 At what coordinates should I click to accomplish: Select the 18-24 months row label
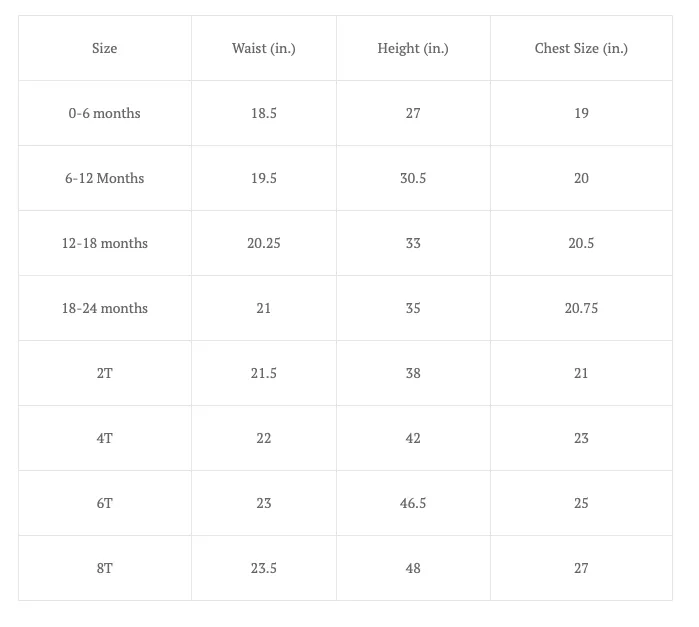[x=105, y=308]
